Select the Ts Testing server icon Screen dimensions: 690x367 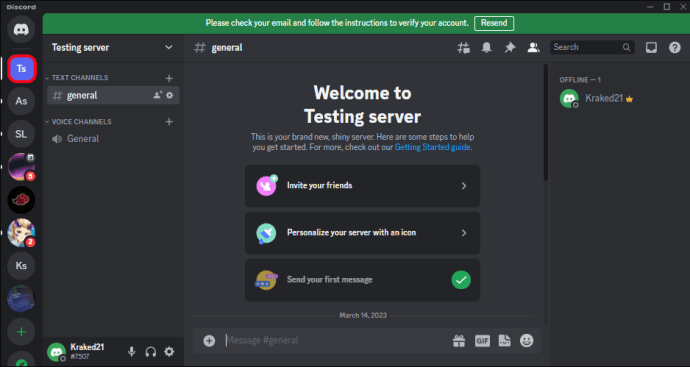point(21,69)
